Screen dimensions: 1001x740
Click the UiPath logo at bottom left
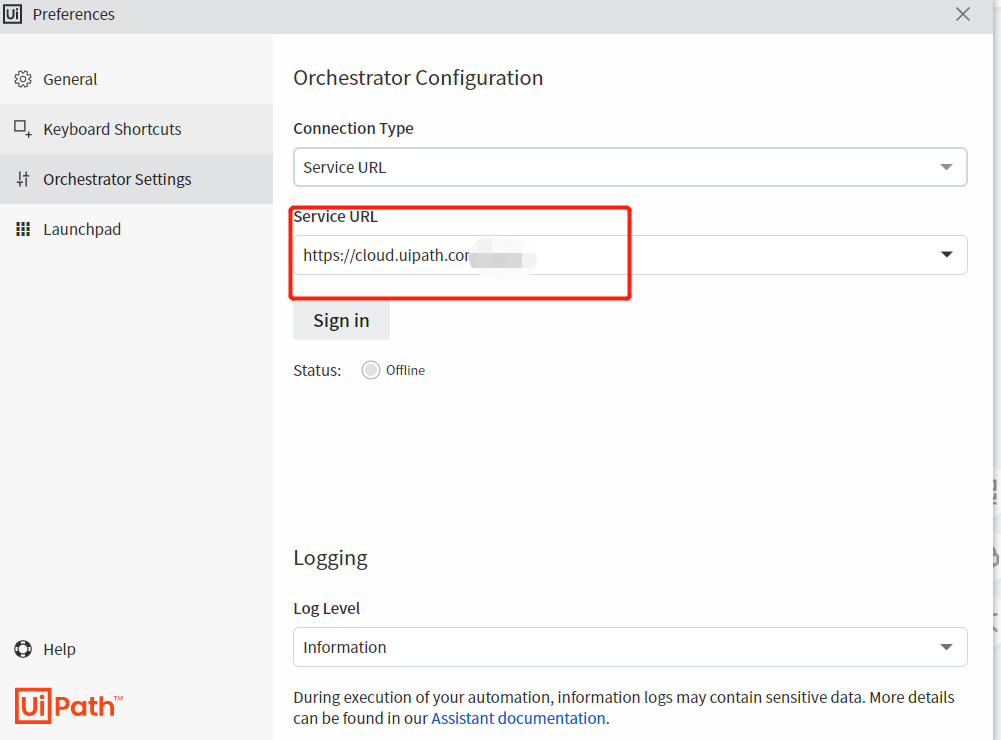click(68, 706)
